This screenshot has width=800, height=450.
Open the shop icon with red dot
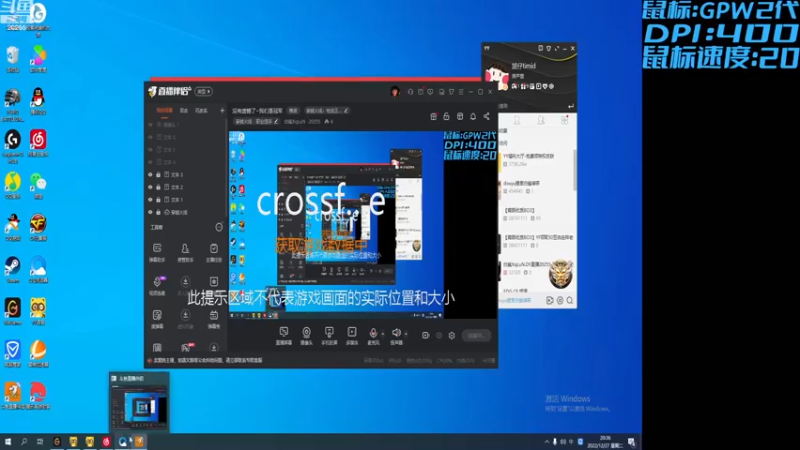(433, 116)
